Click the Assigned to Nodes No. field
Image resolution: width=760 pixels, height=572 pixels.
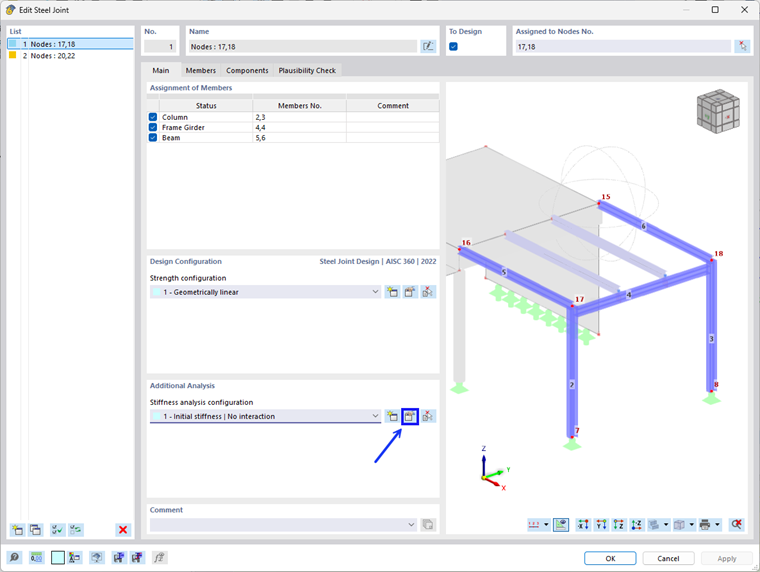[623, 47]
